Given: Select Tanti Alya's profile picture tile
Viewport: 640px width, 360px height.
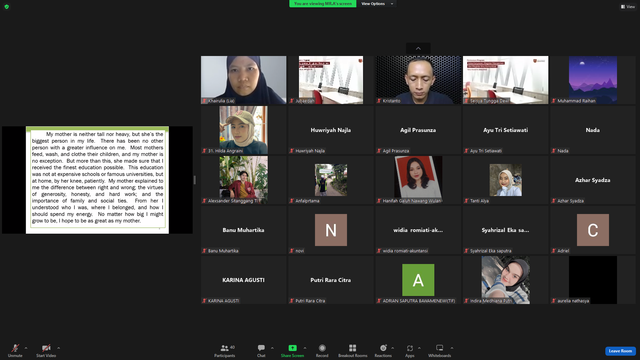Looking at the screenshot, I should 506,180.
